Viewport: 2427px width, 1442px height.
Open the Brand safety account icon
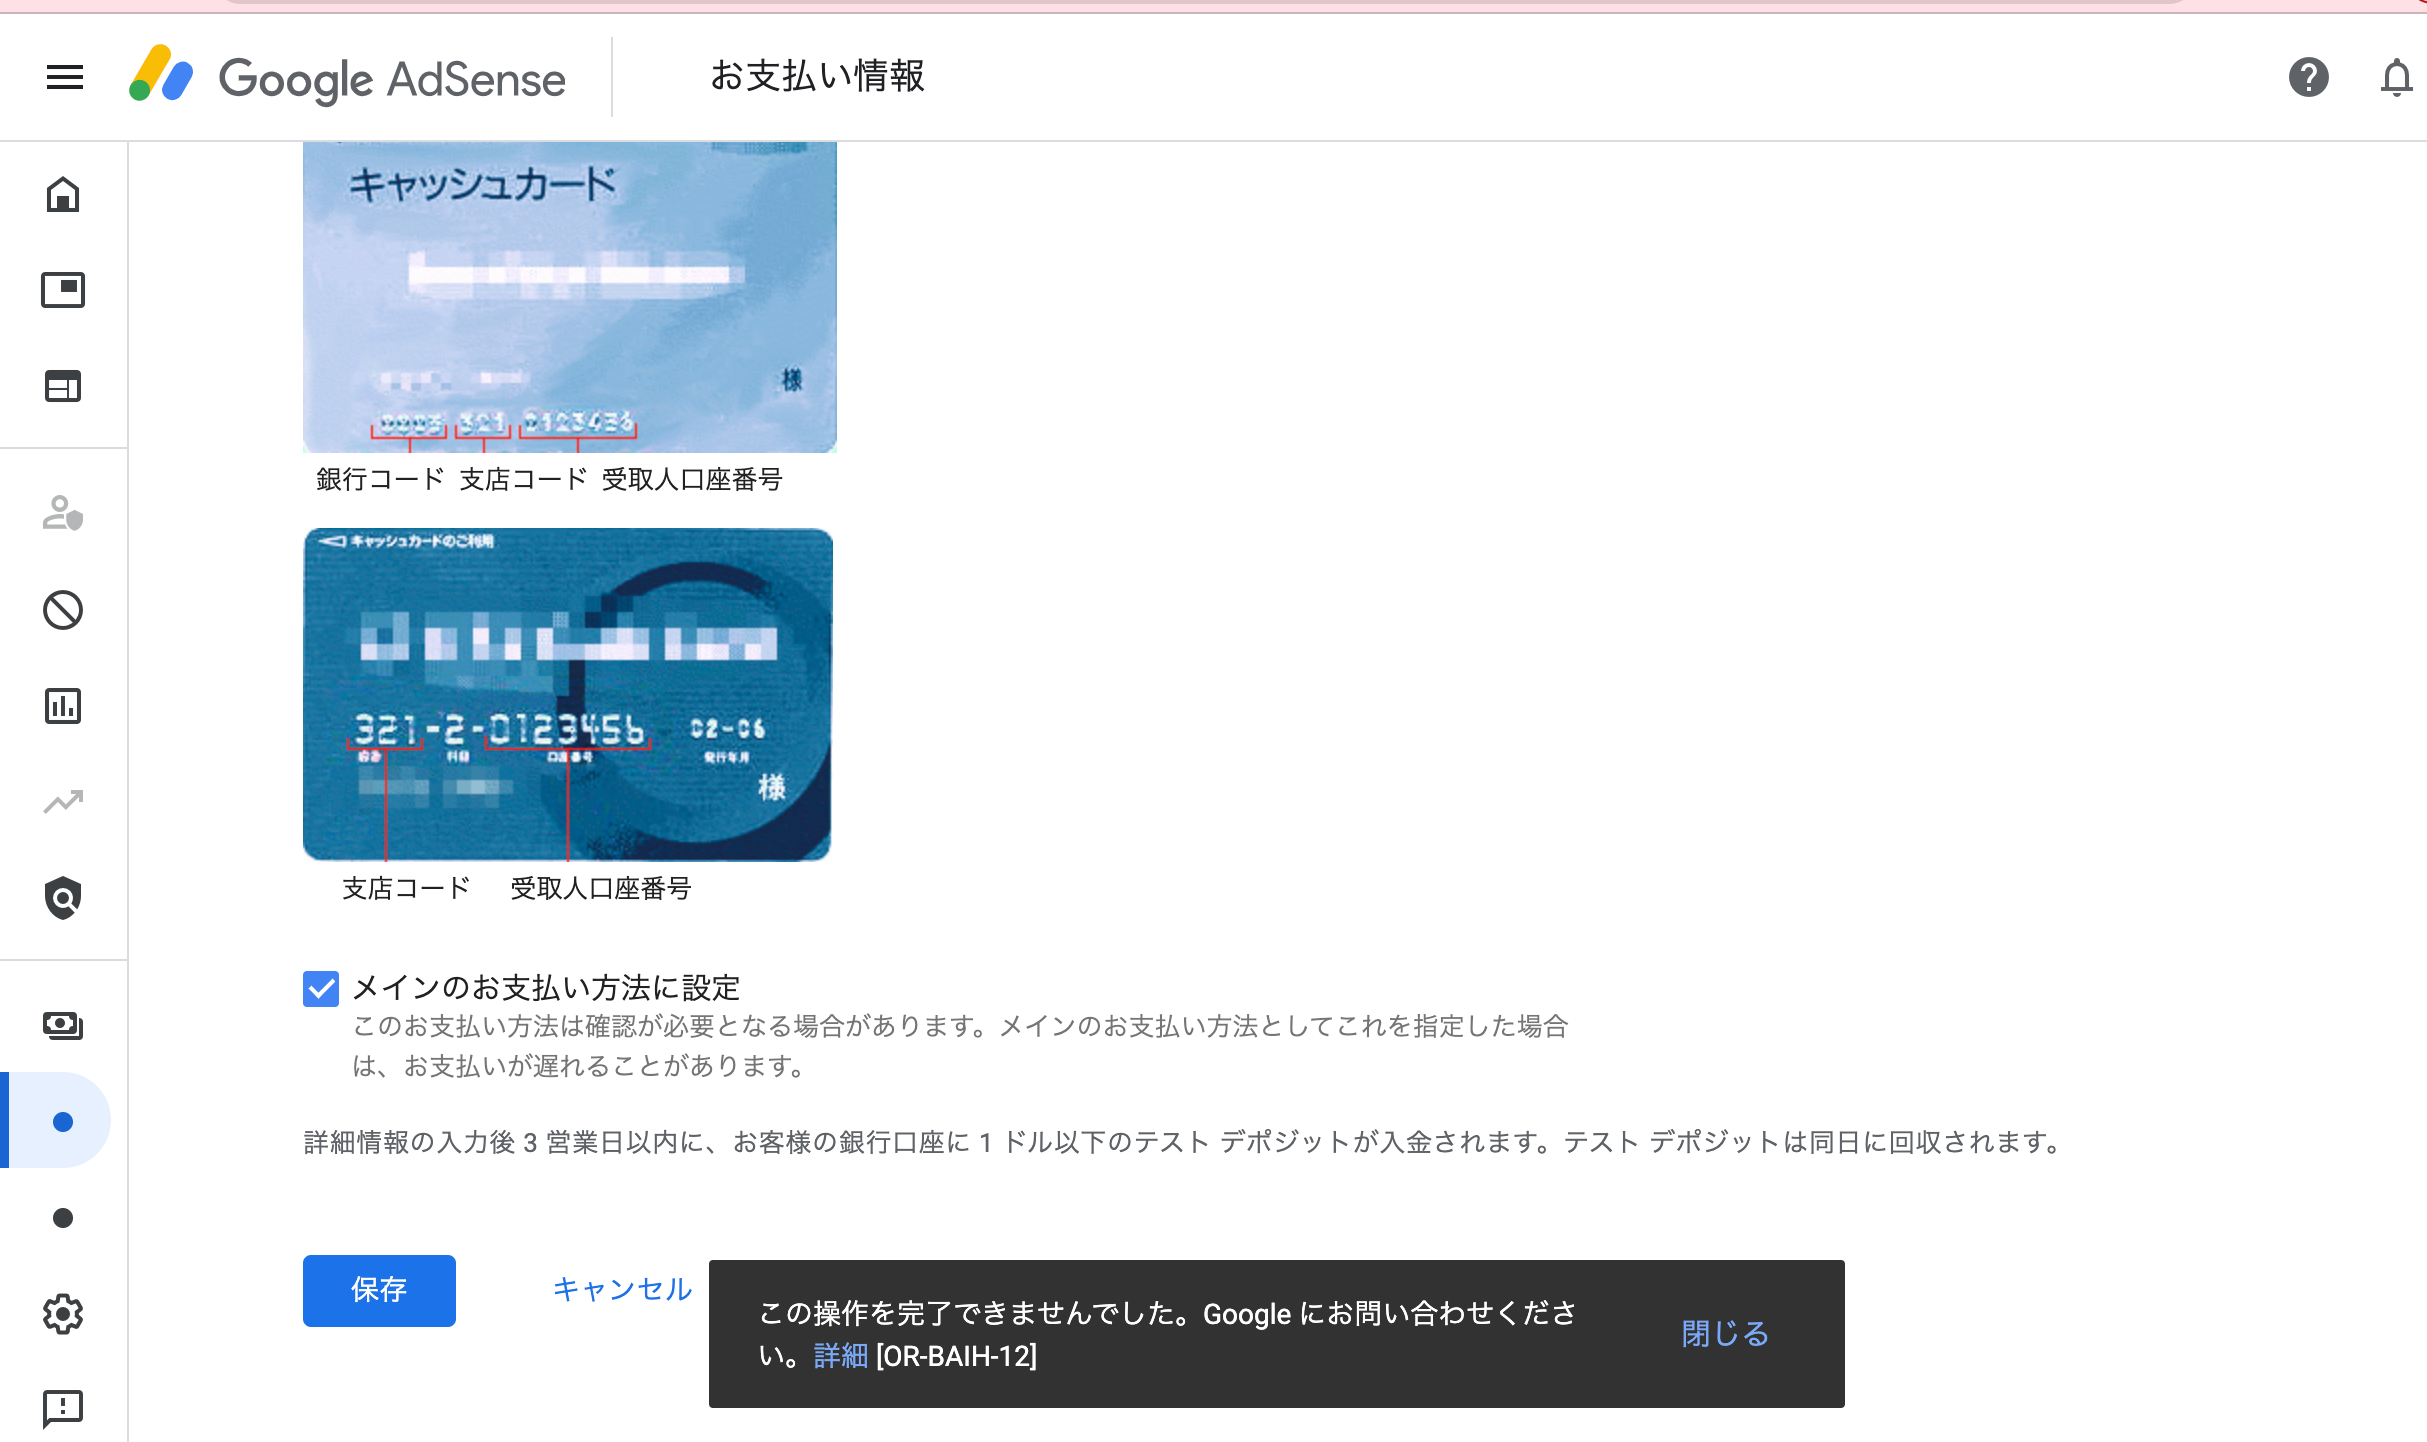tap(63, 514)
